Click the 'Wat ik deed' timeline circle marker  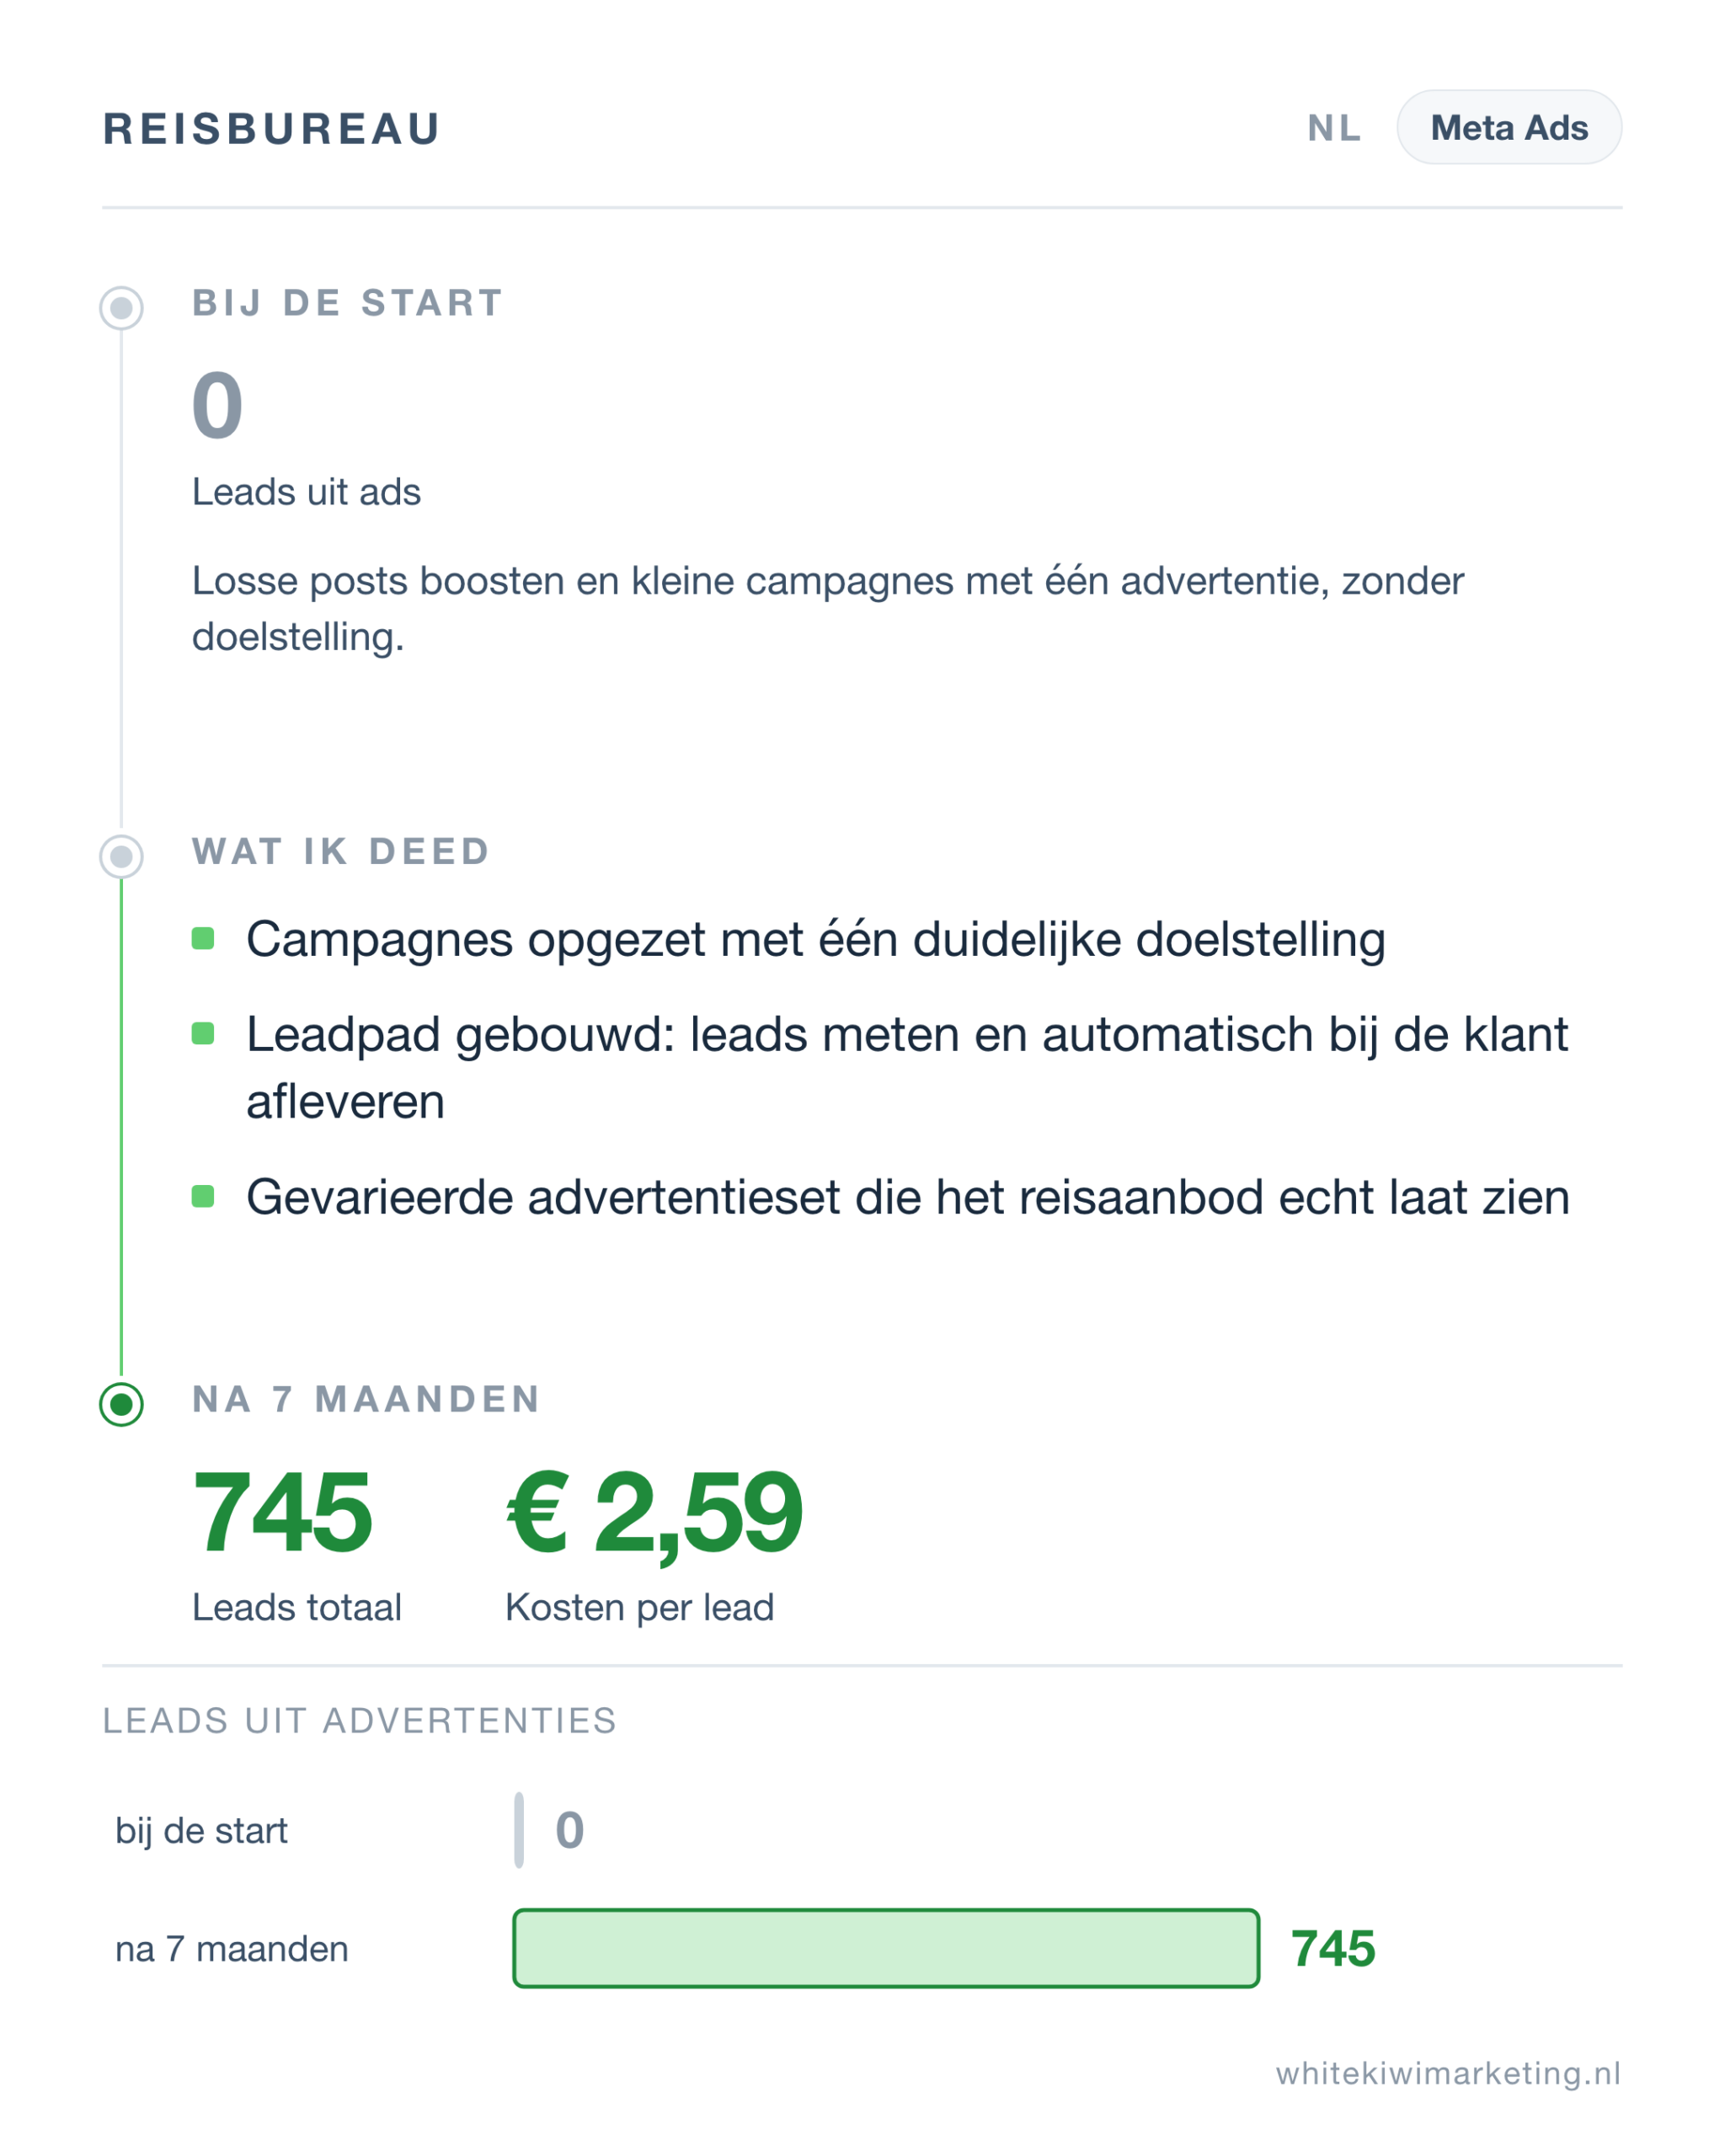pos(121,856)
